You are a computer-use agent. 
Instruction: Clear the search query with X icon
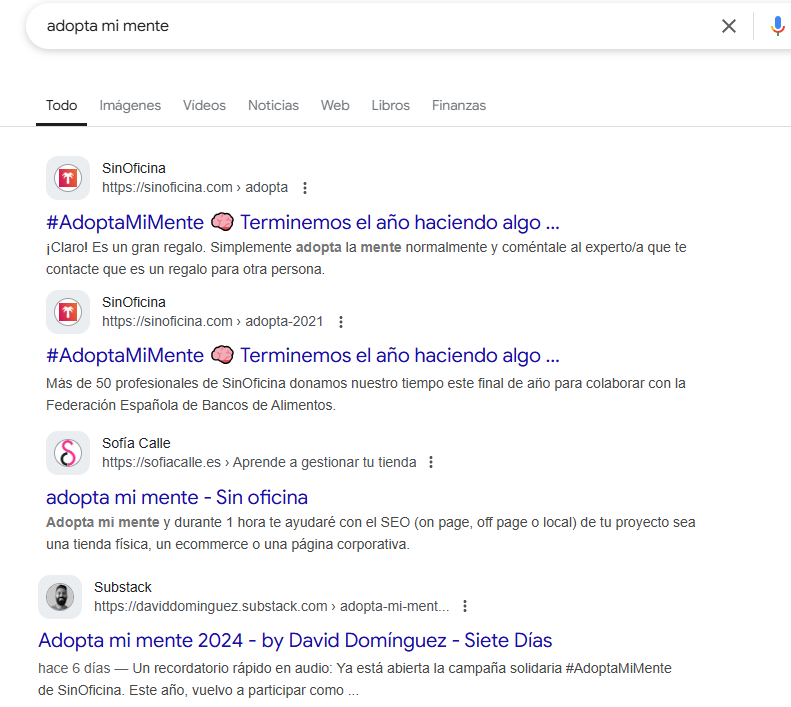(729, 26)
